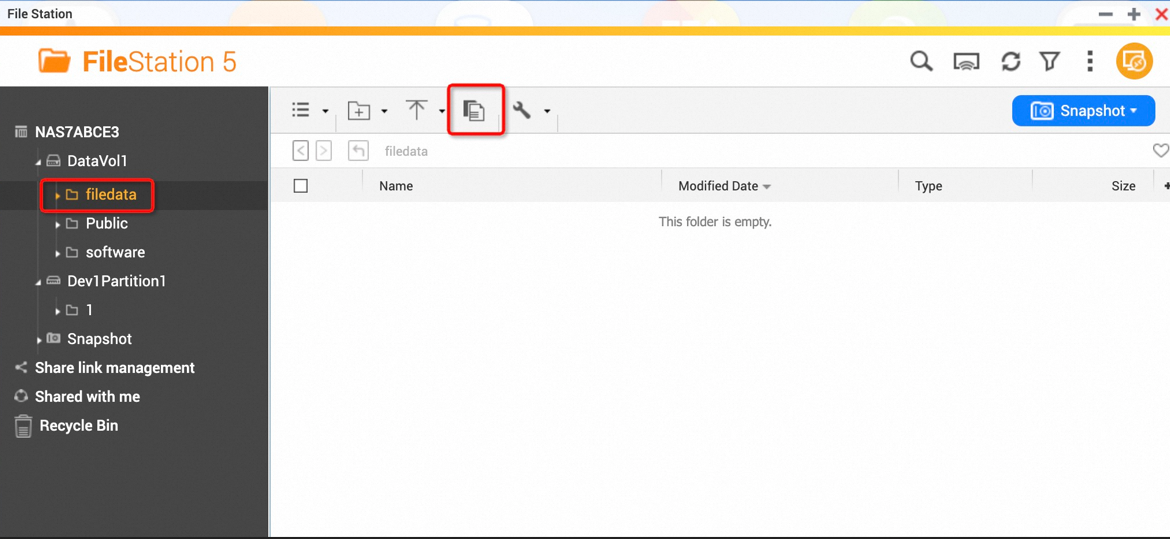The height and width of the screenshot is (539, 1170).
Task: Sort by the Name column header
Action: point(396,186)
